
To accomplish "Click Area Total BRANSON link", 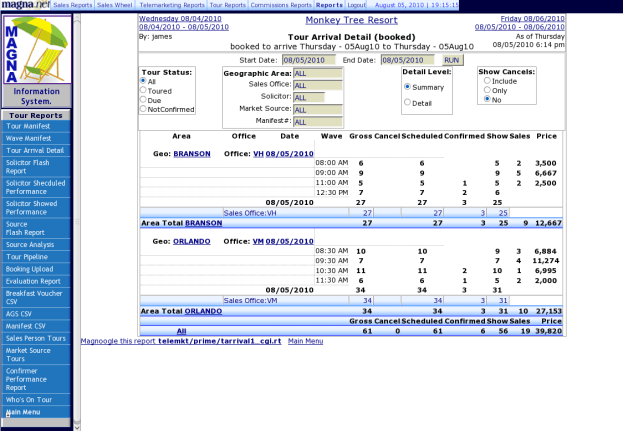I will coord(203,223).
